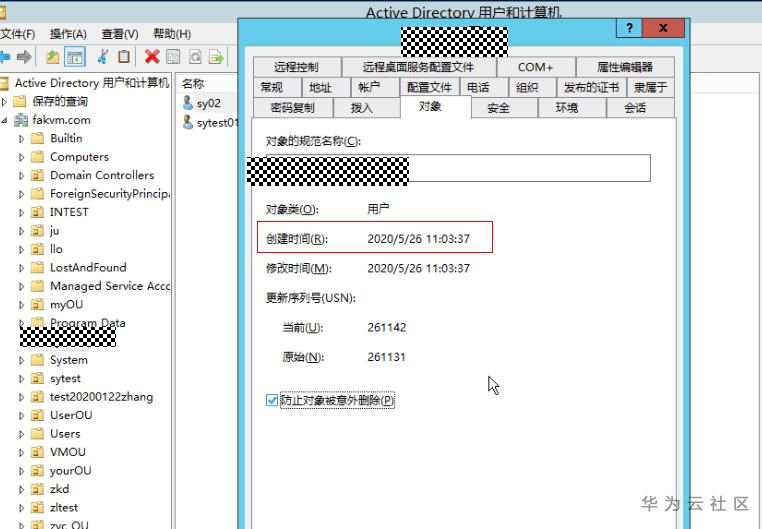The width and height of the screenshot is (762, 529).
Task: Click the Saved Queries (保存的查询) folder icon
Action: (19, 102)
